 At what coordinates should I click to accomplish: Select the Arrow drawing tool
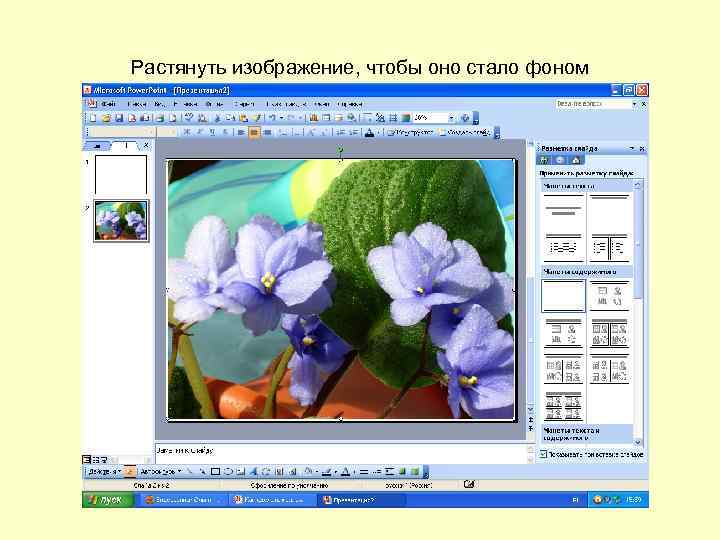(x=202, y=471)
